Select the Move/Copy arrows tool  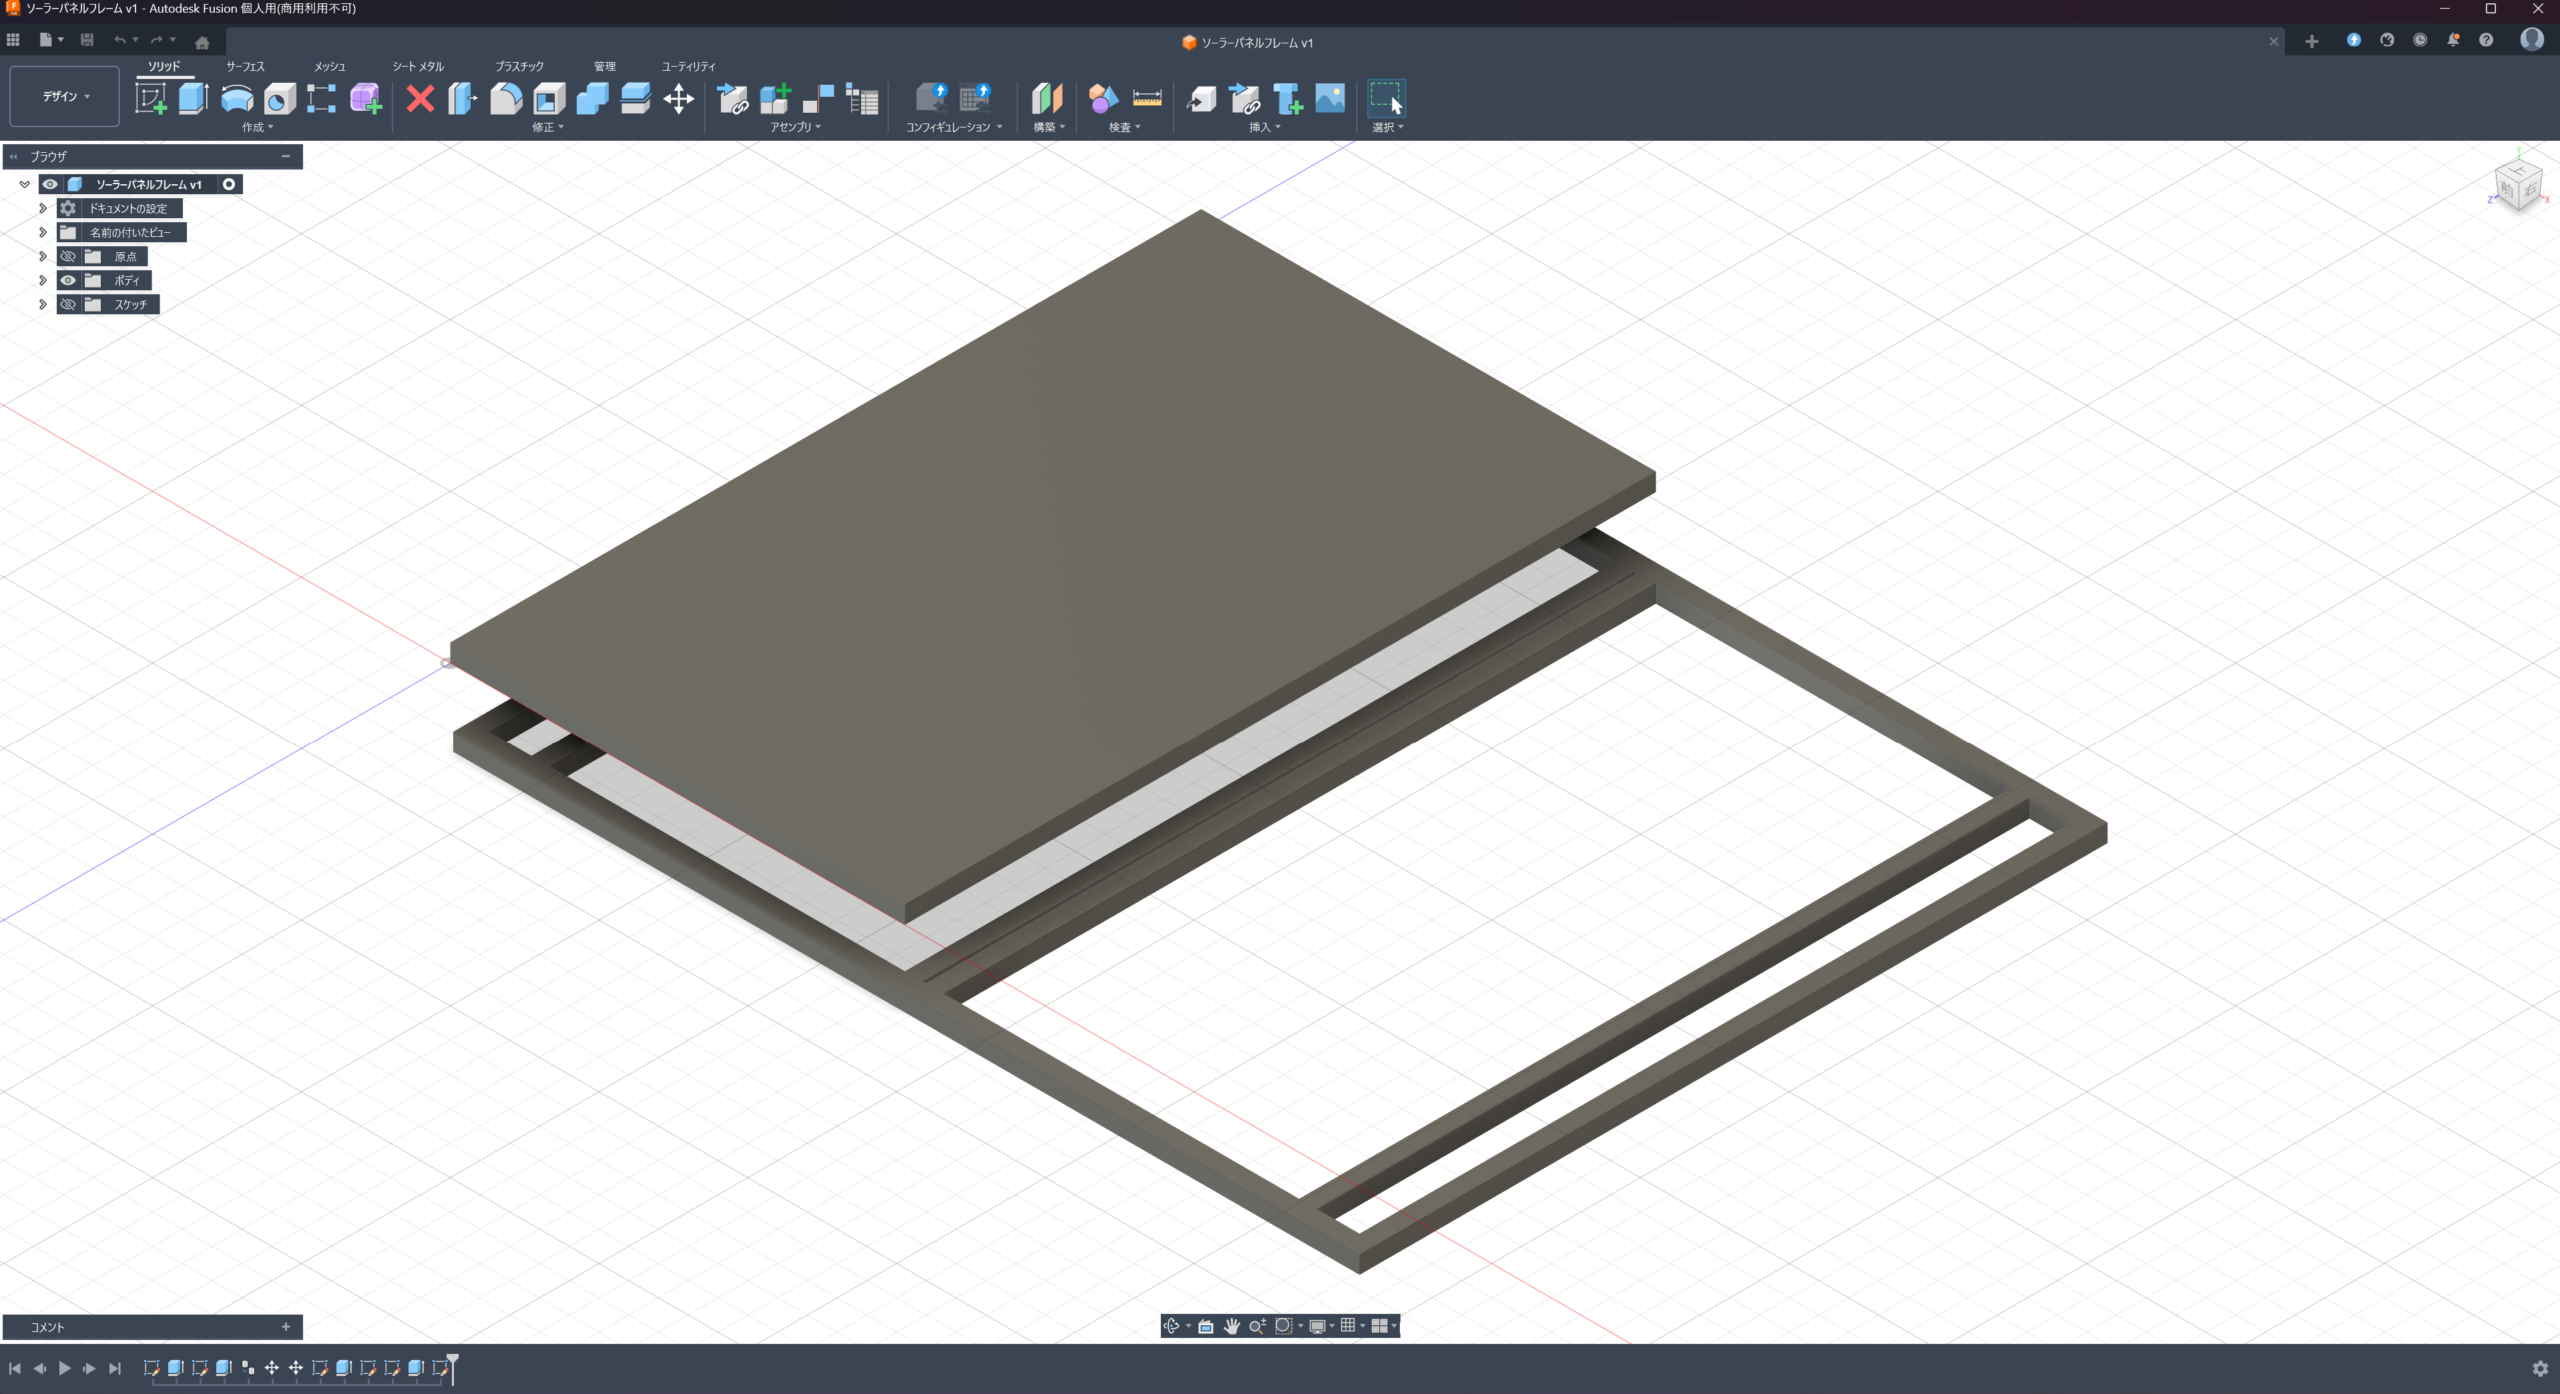pyautogui.click(x=678, y=99)
